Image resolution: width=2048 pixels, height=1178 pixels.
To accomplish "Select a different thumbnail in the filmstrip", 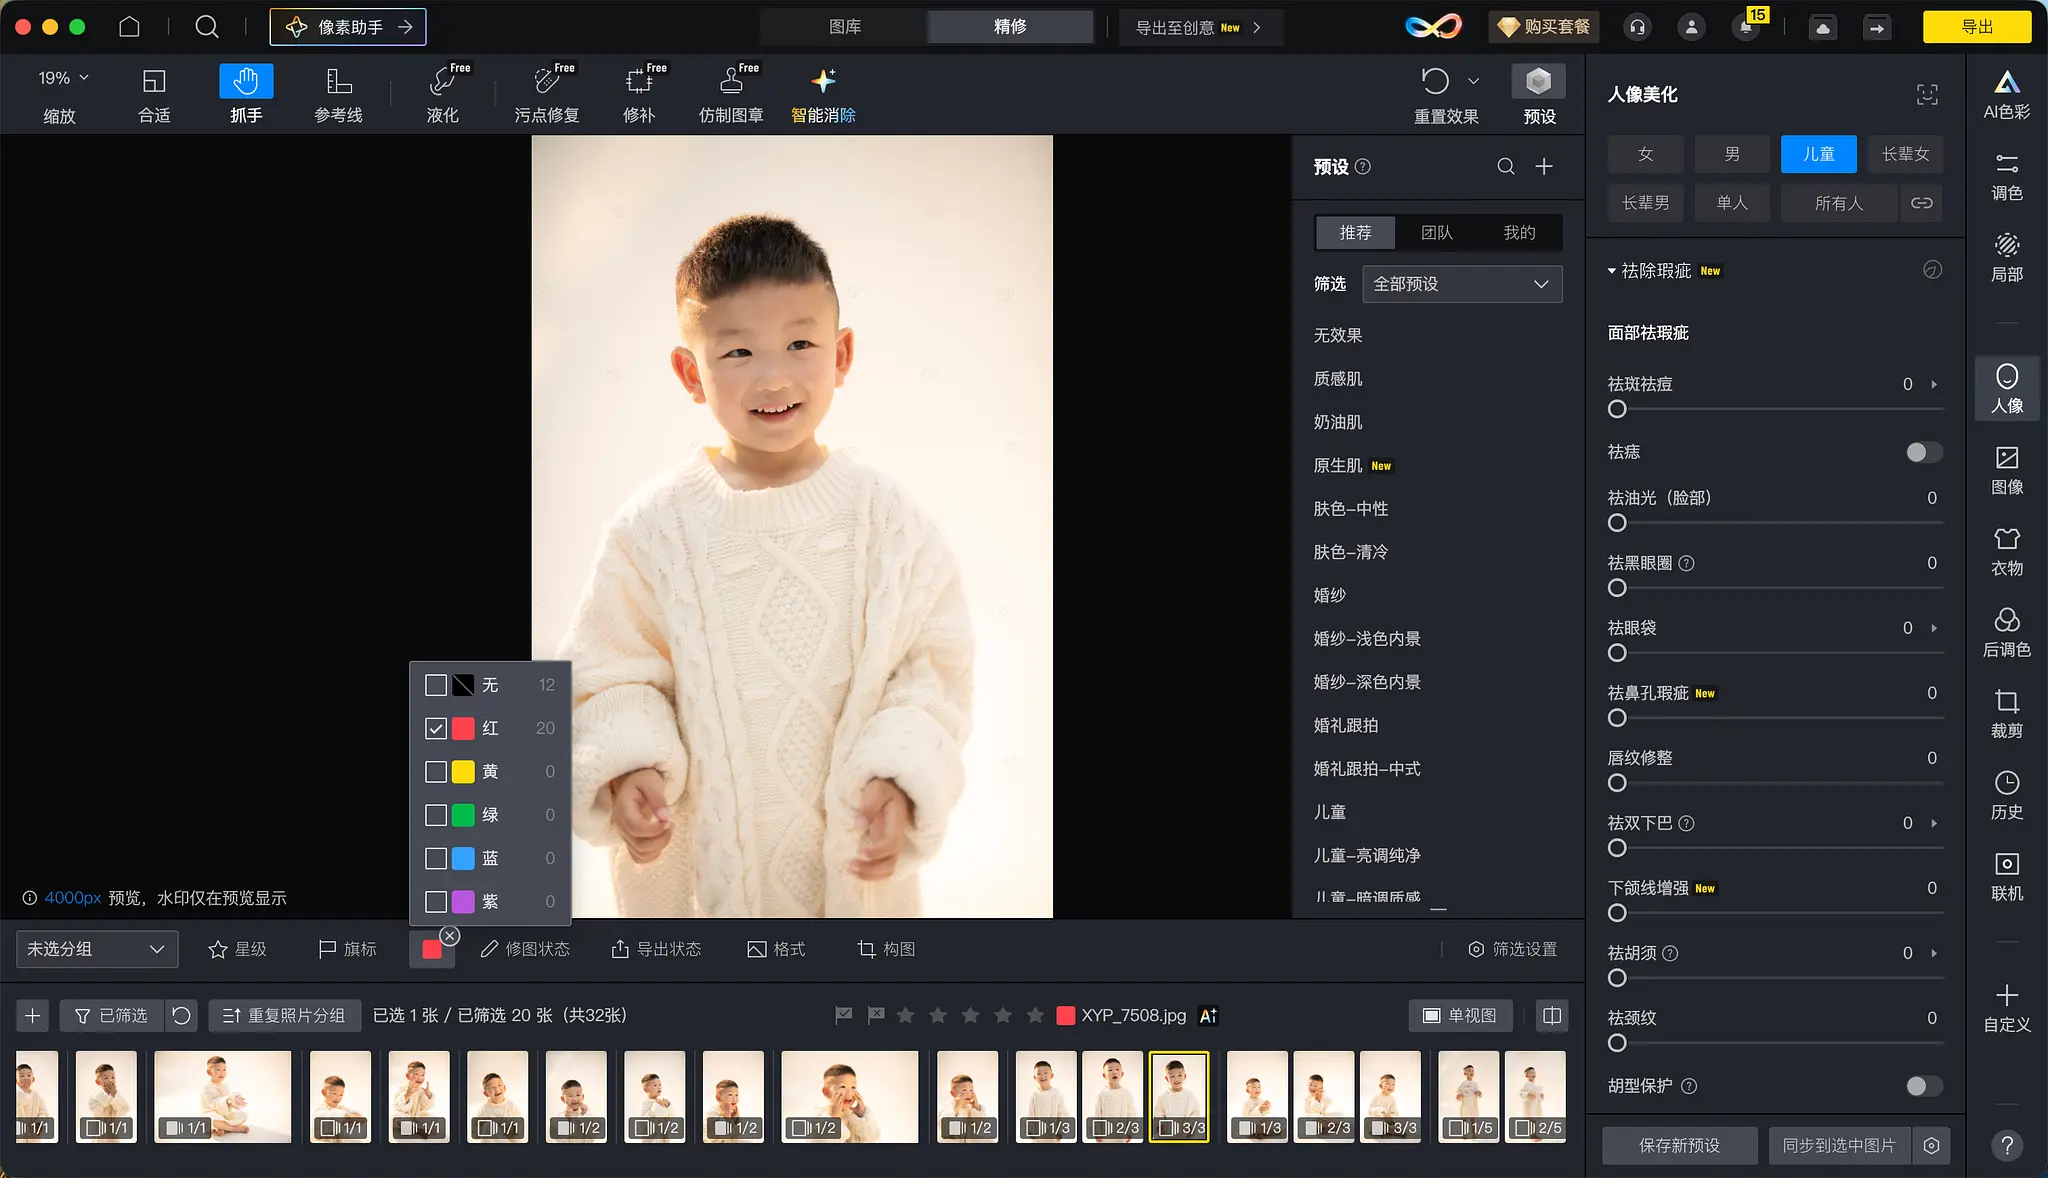I will click(339, 1096).
